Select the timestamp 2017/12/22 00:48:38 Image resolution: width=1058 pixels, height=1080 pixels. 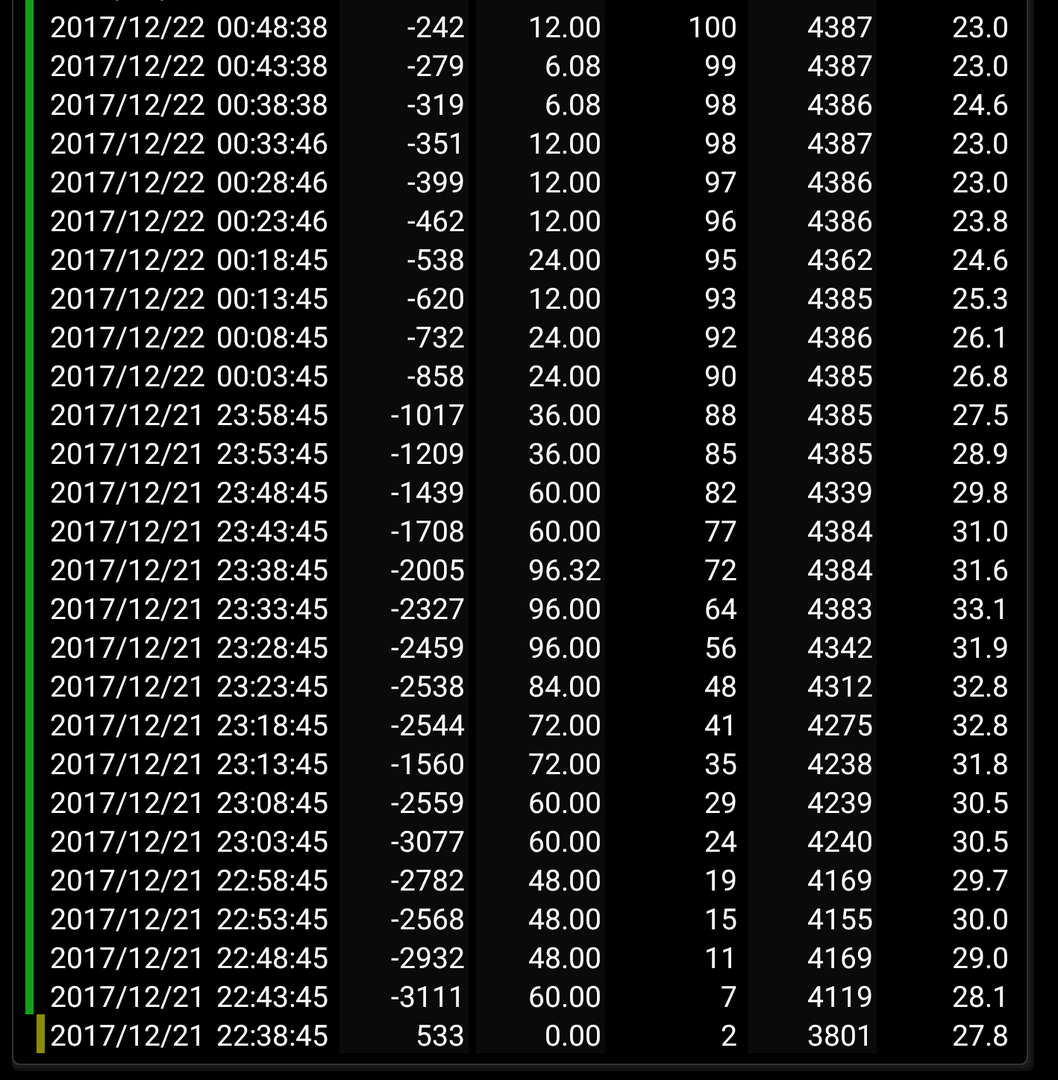(x=189, y=28)
